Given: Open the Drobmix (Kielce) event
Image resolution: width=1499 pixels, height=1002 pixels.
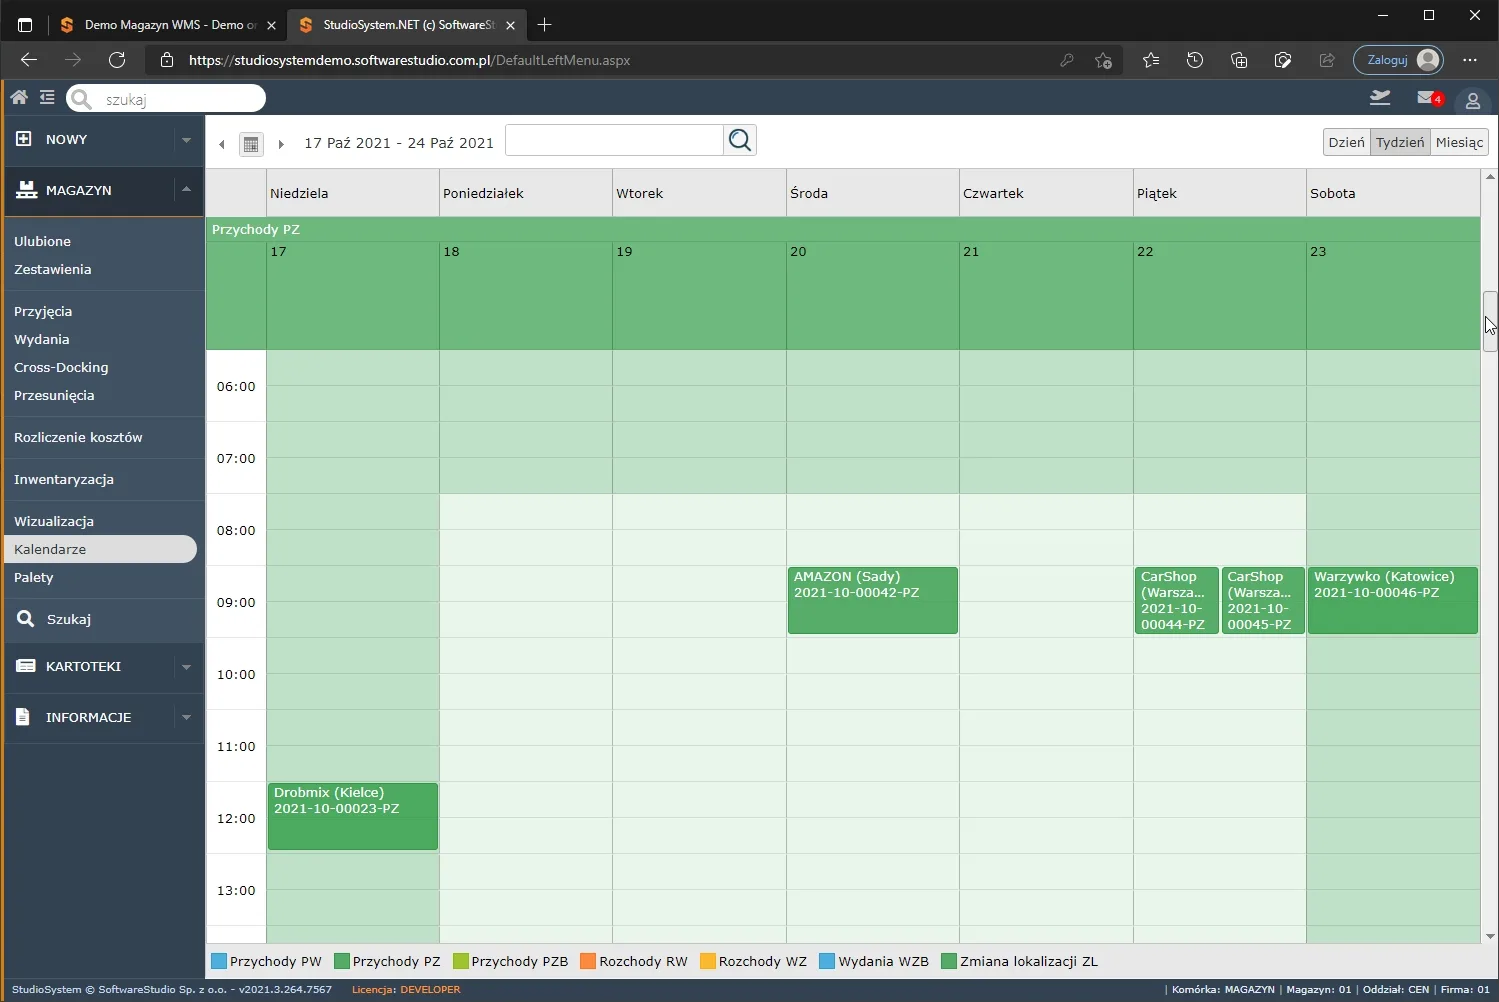Looking at the screenshot, I should [353, 817].
